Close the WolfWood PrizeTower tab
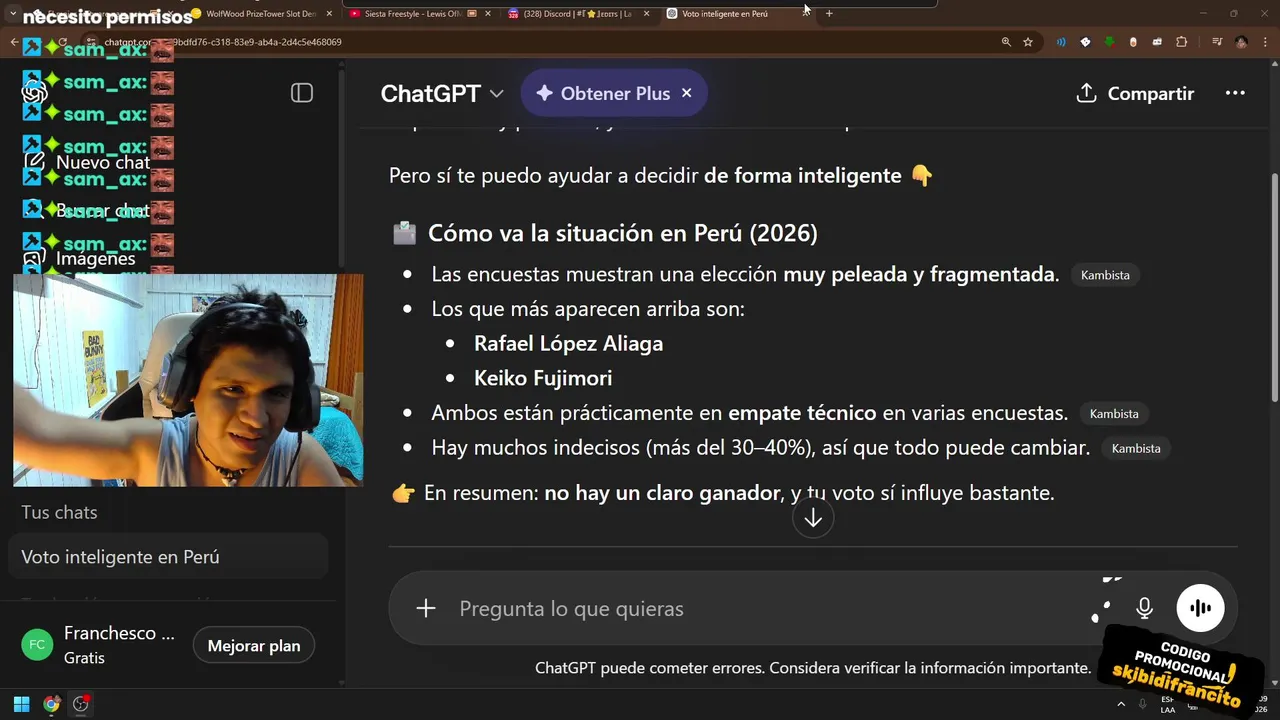Screen dimensions: 1280x720 click(329, 14)
